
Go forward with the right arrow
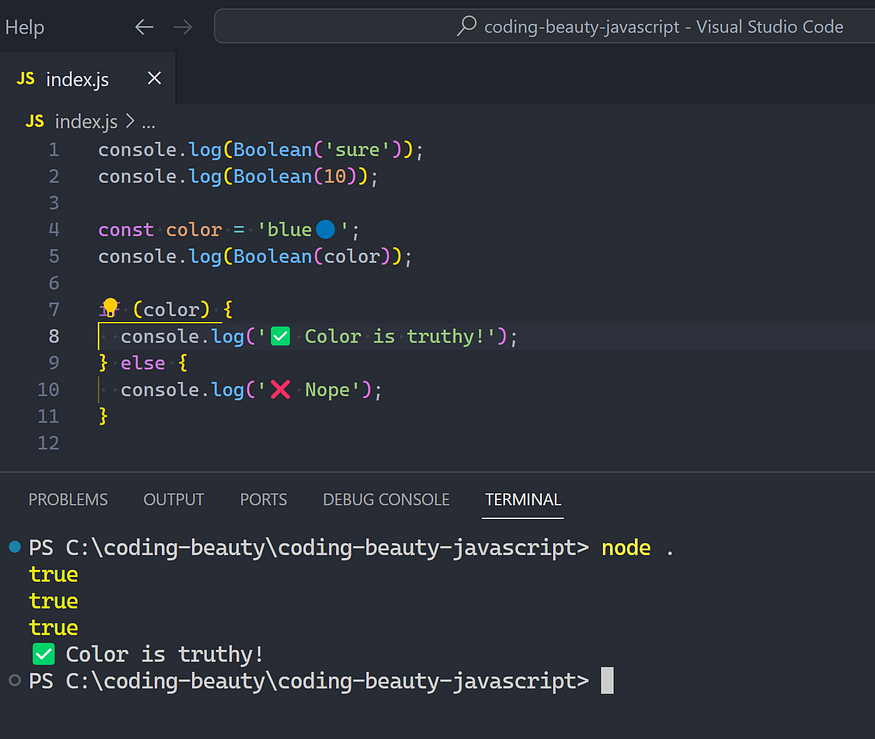click(182, 27)
